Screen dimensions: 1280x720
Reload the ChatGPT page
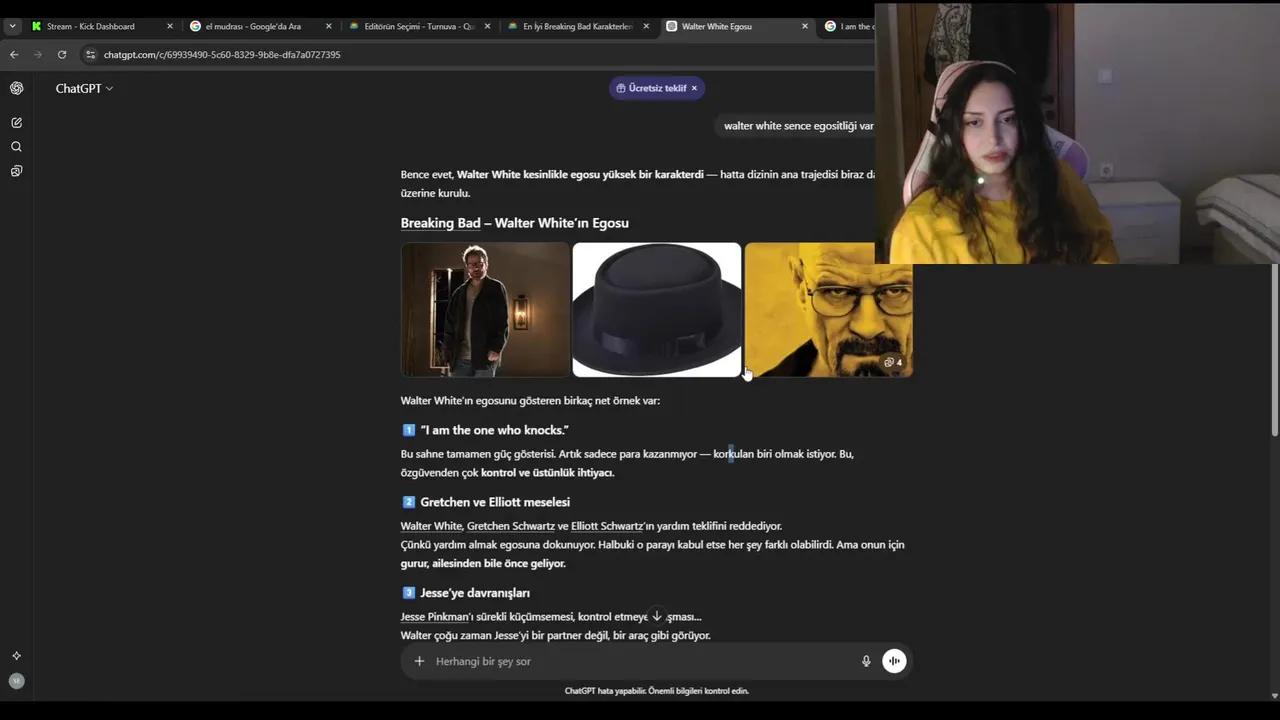coord(62,54)
